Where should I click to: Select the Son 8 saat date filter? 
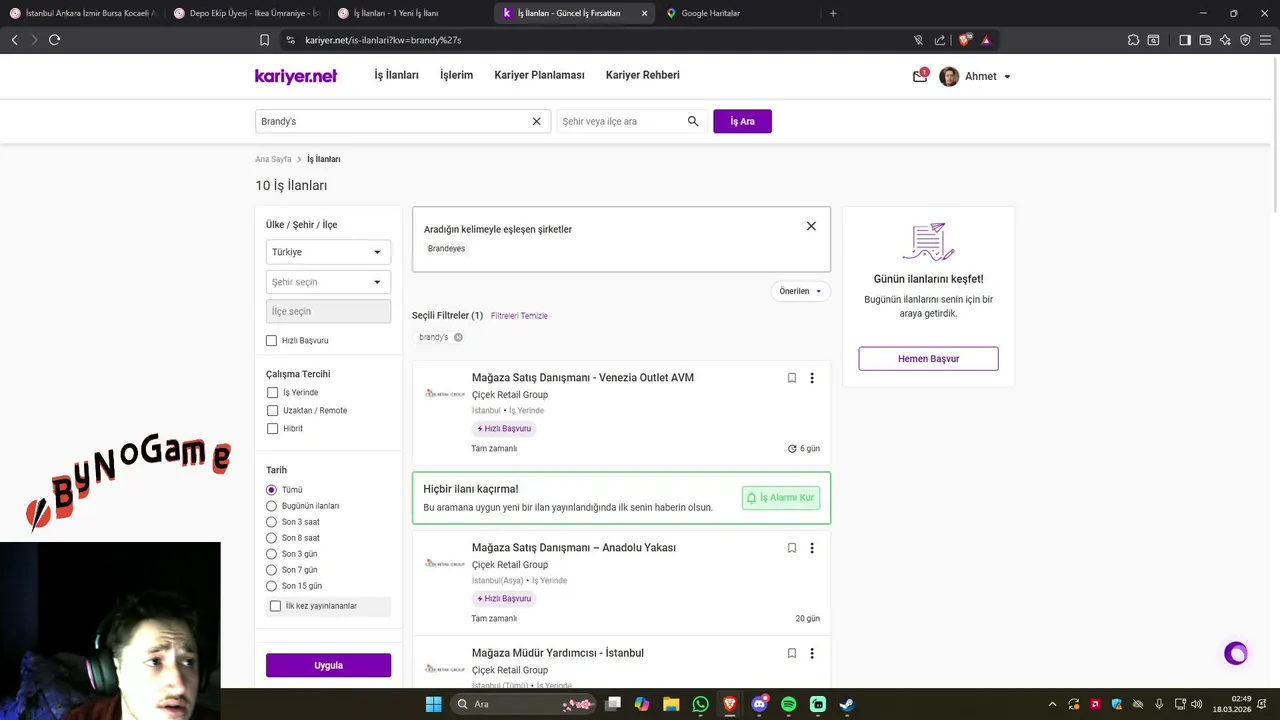(x=271, y=538)
